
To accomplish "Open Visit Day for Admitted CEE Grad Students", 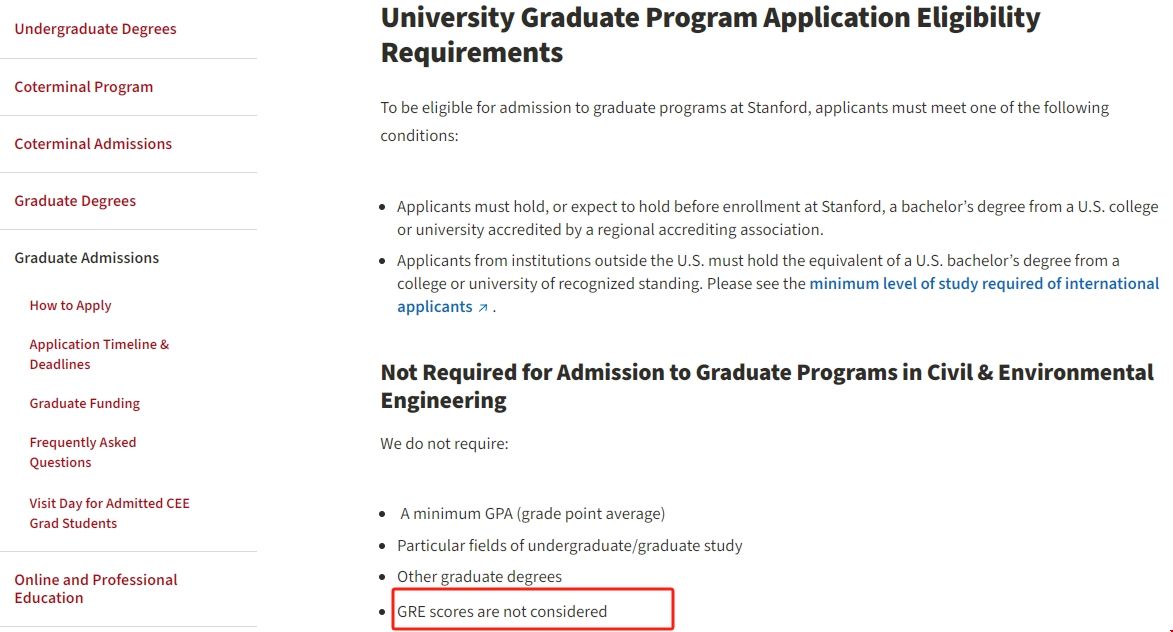I will 109,513.
